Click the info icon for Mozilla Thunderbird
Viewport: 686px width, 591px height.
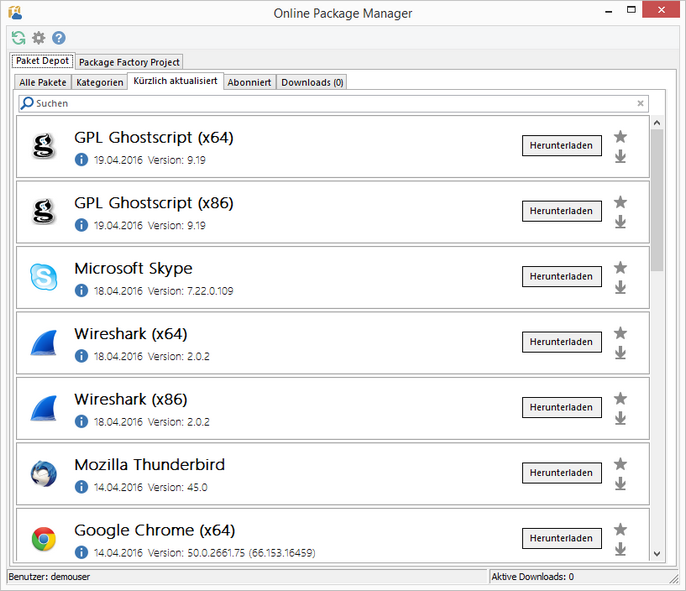pyautogui.click(x=82, y=488)
